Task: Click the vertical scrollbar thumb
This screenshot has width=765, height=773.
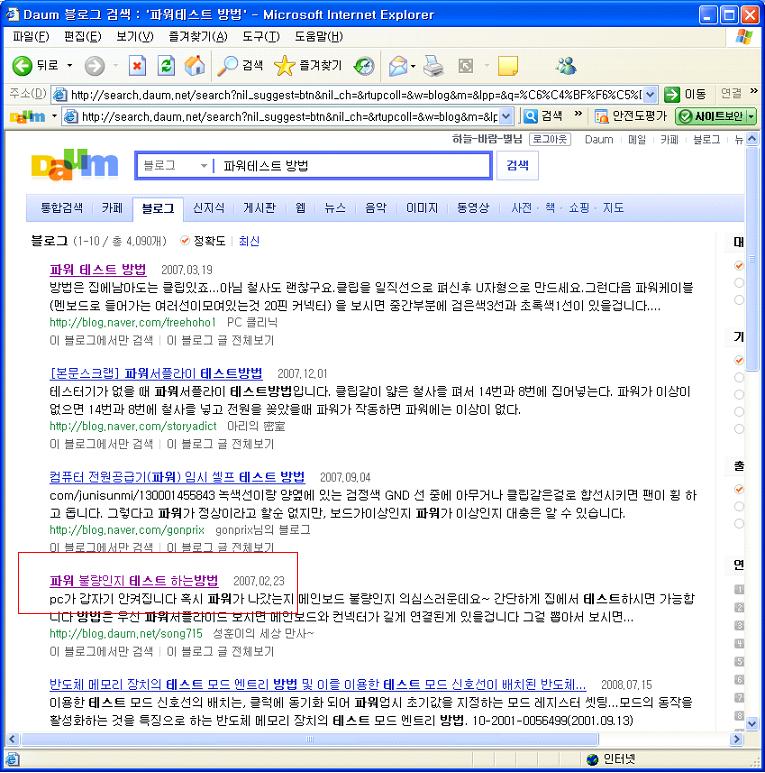Action: tap(752, 259)
